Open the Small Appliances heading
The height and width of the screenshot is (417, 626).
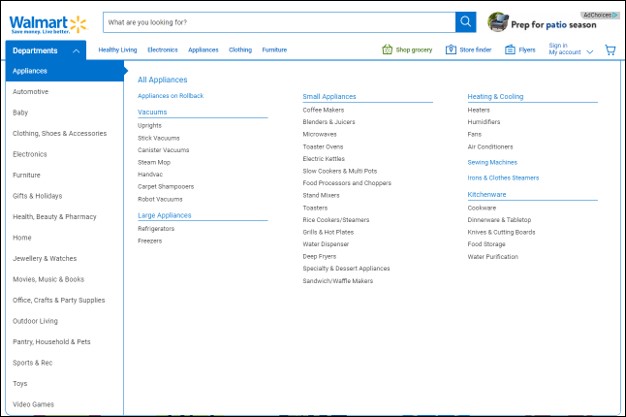[329, 97]
